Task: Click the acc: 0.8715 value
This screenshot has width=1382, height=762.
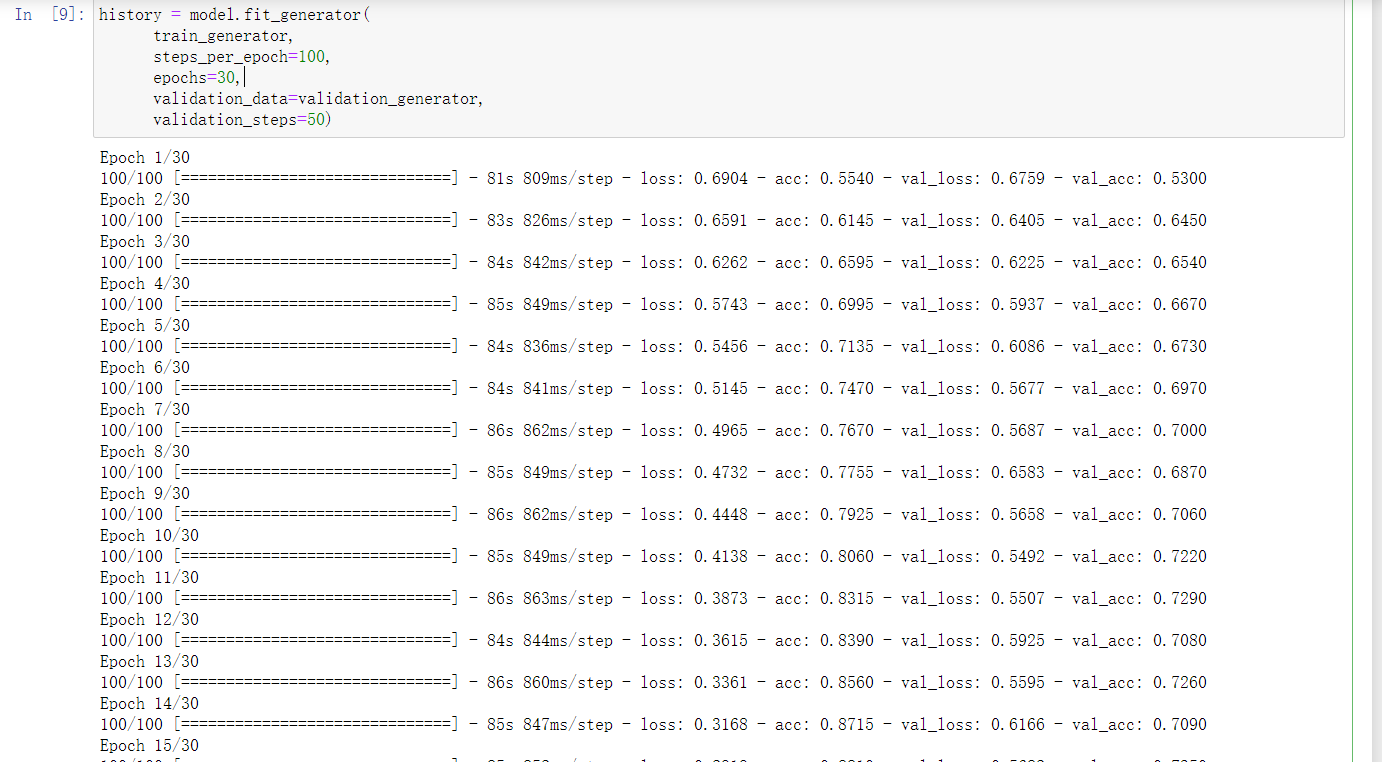Action: point(824,725)
